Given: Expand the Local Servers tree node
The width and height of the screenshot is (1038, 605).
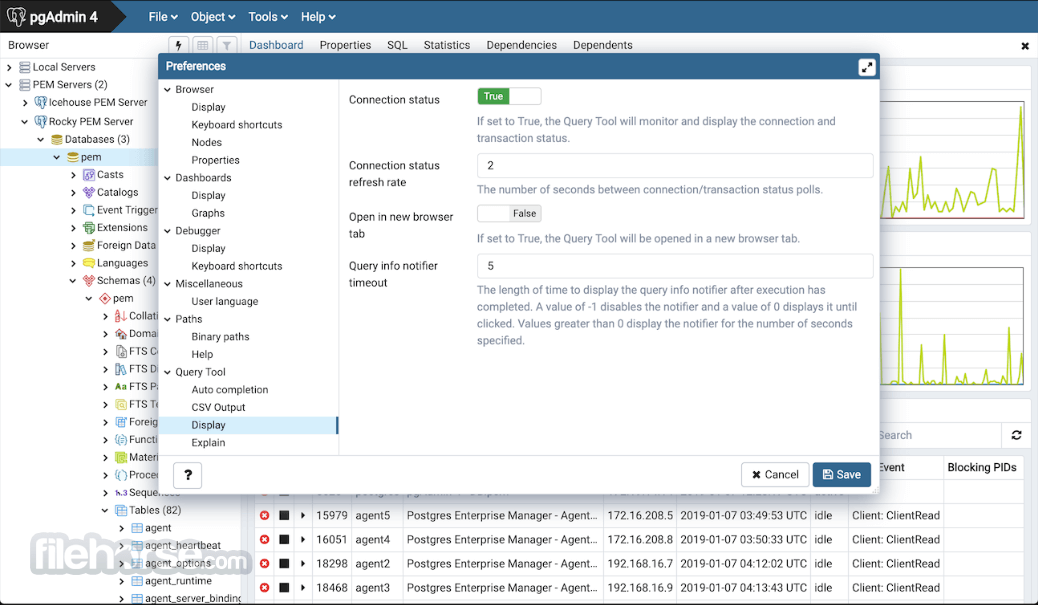Looking at the screenshot, I should tap(9, 67).
